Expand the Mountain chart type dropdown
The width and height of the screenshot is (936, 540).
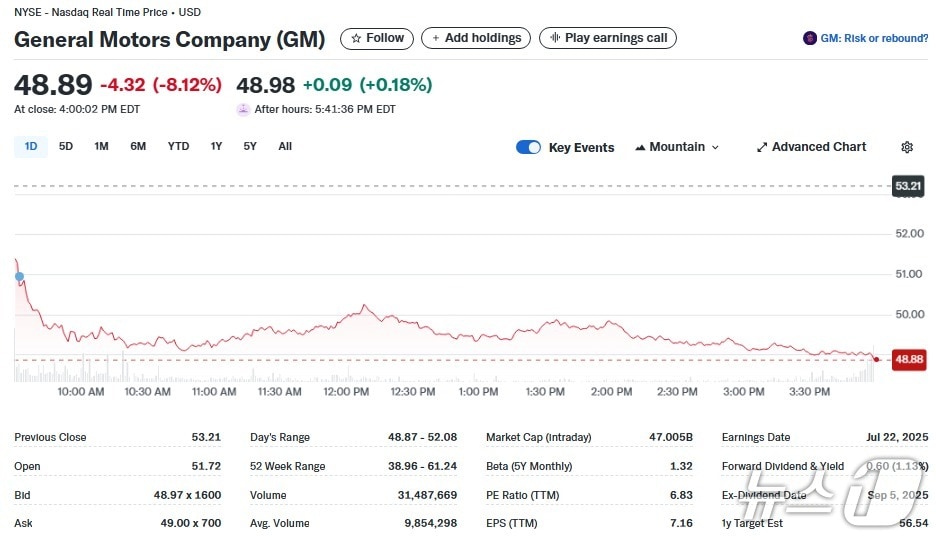[x=677, y=147]
